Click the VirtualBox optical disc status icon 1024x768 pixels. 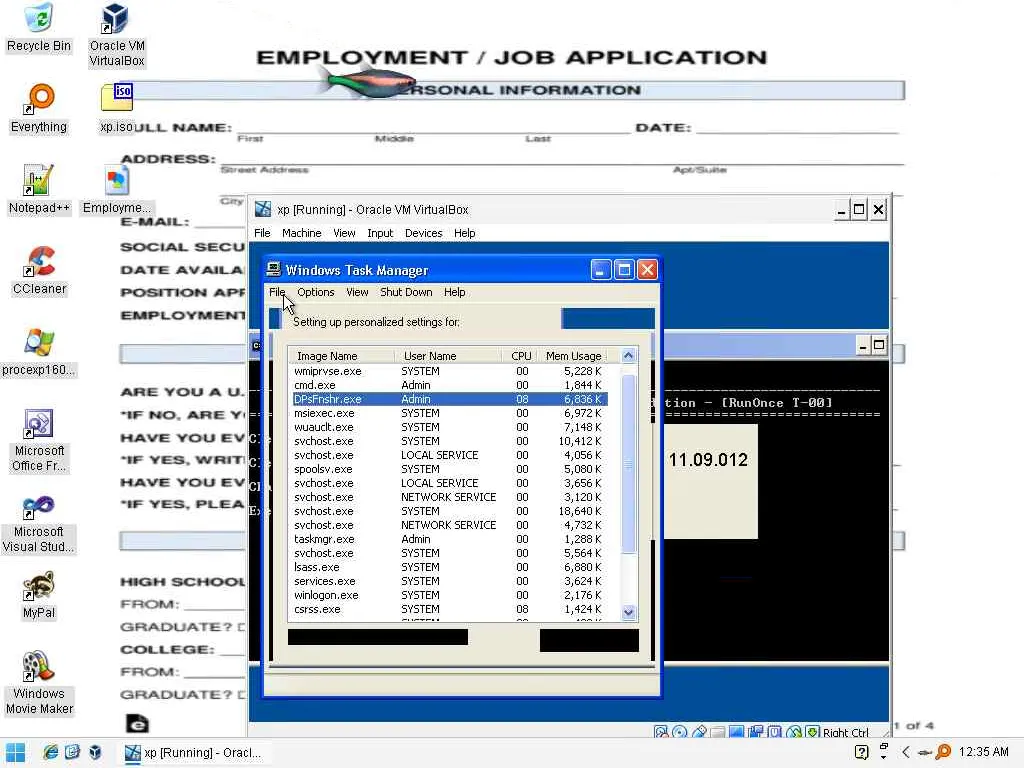point(679,732)
